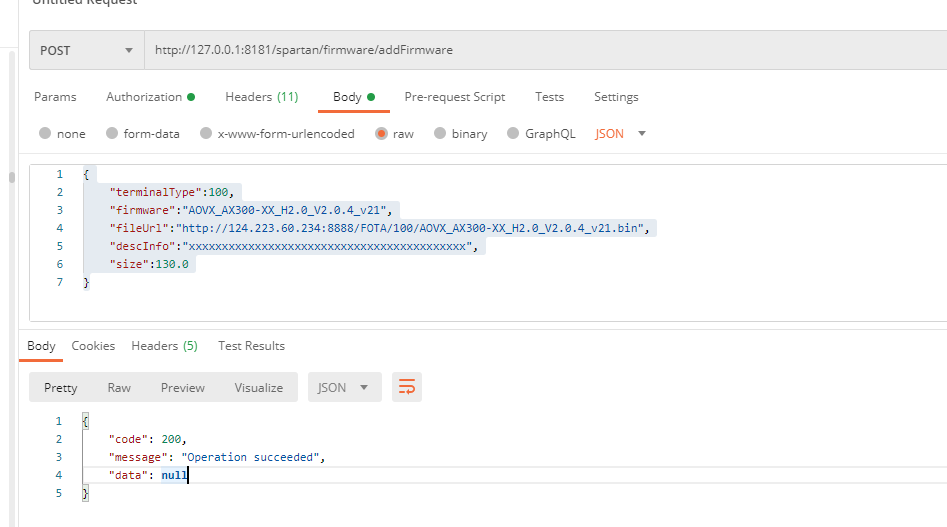The height and width of the screenshot is (527, 947).
Task: Open response JSON format dropdown
Action: point(344,388)
